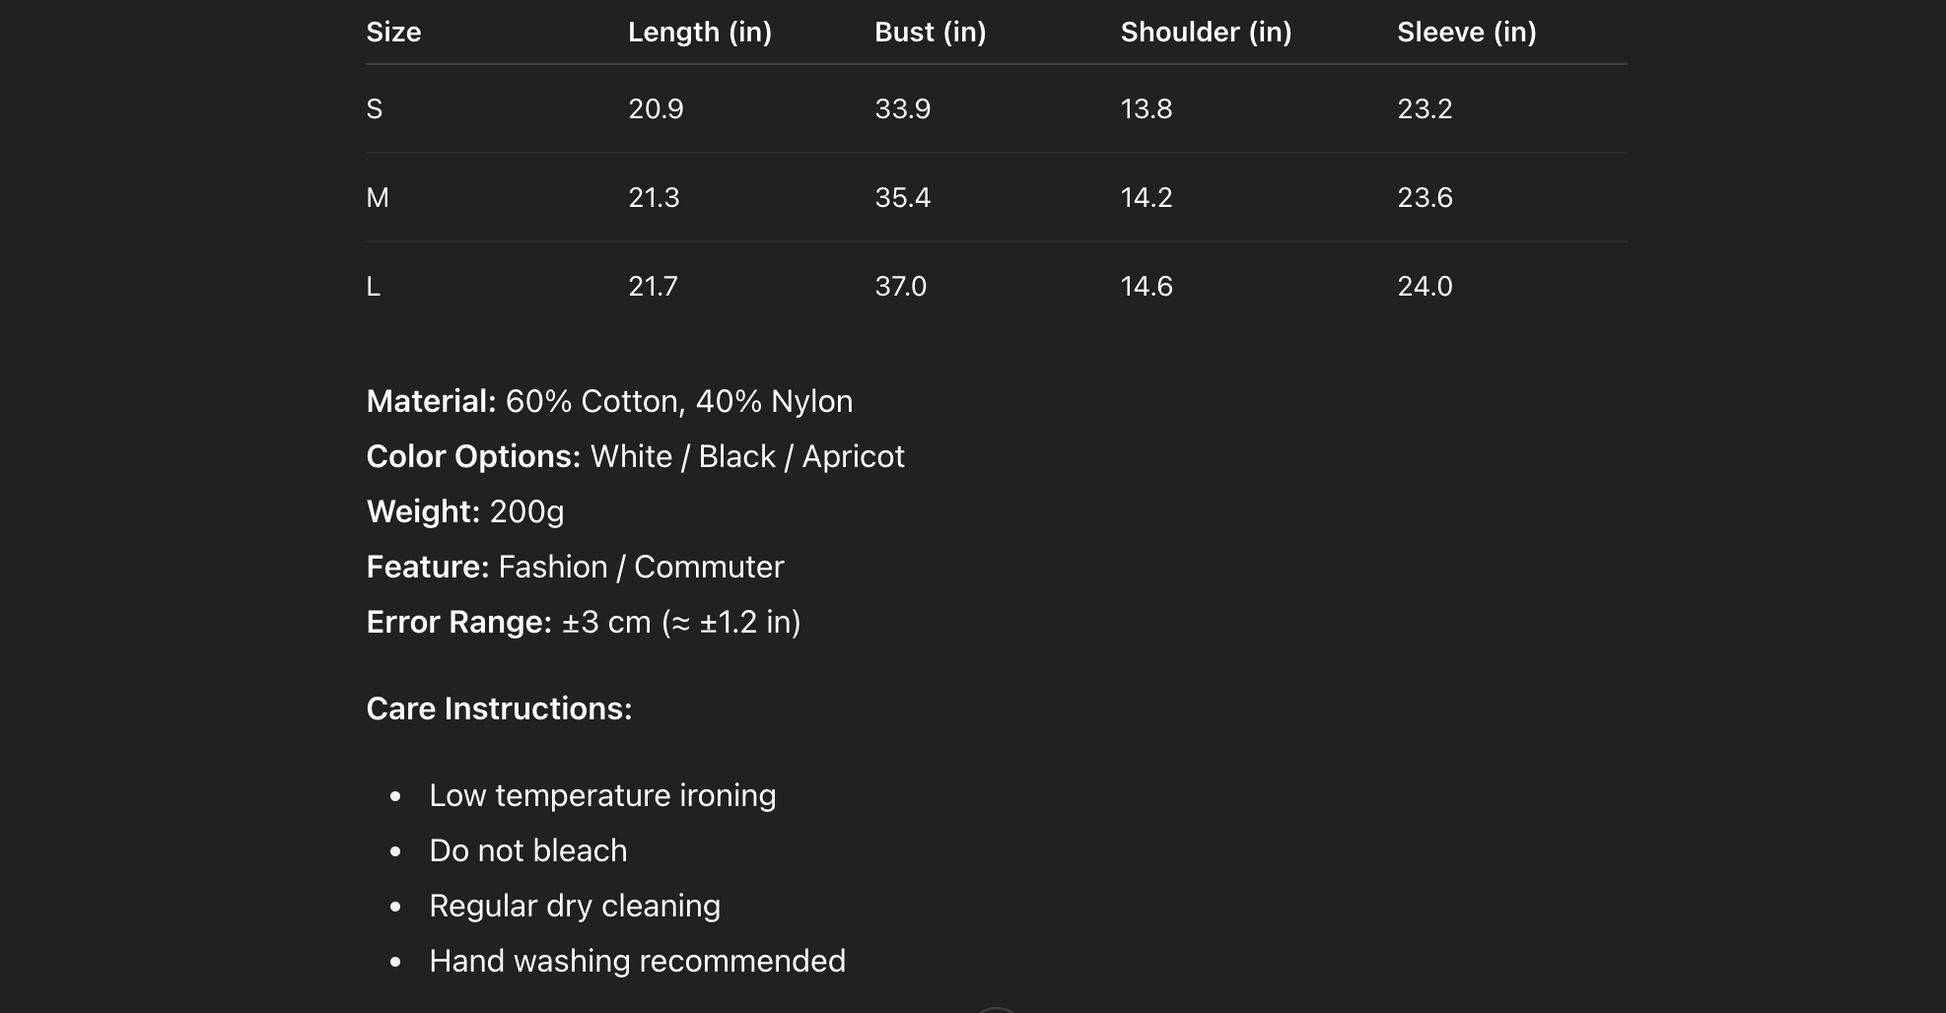Click the Sleeve (in) column header
The width and height of the screenshot is (1946, 1013).
click(x=1466, y=32)
